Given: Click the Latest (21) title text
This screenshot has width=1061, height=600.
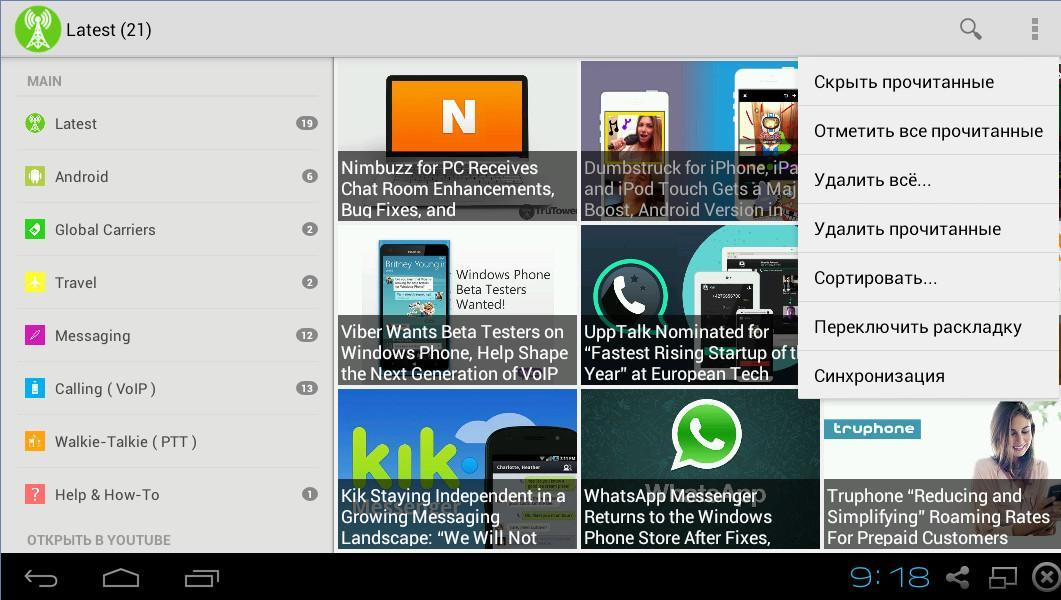Looking at the screenshot, I should [108, 30].
